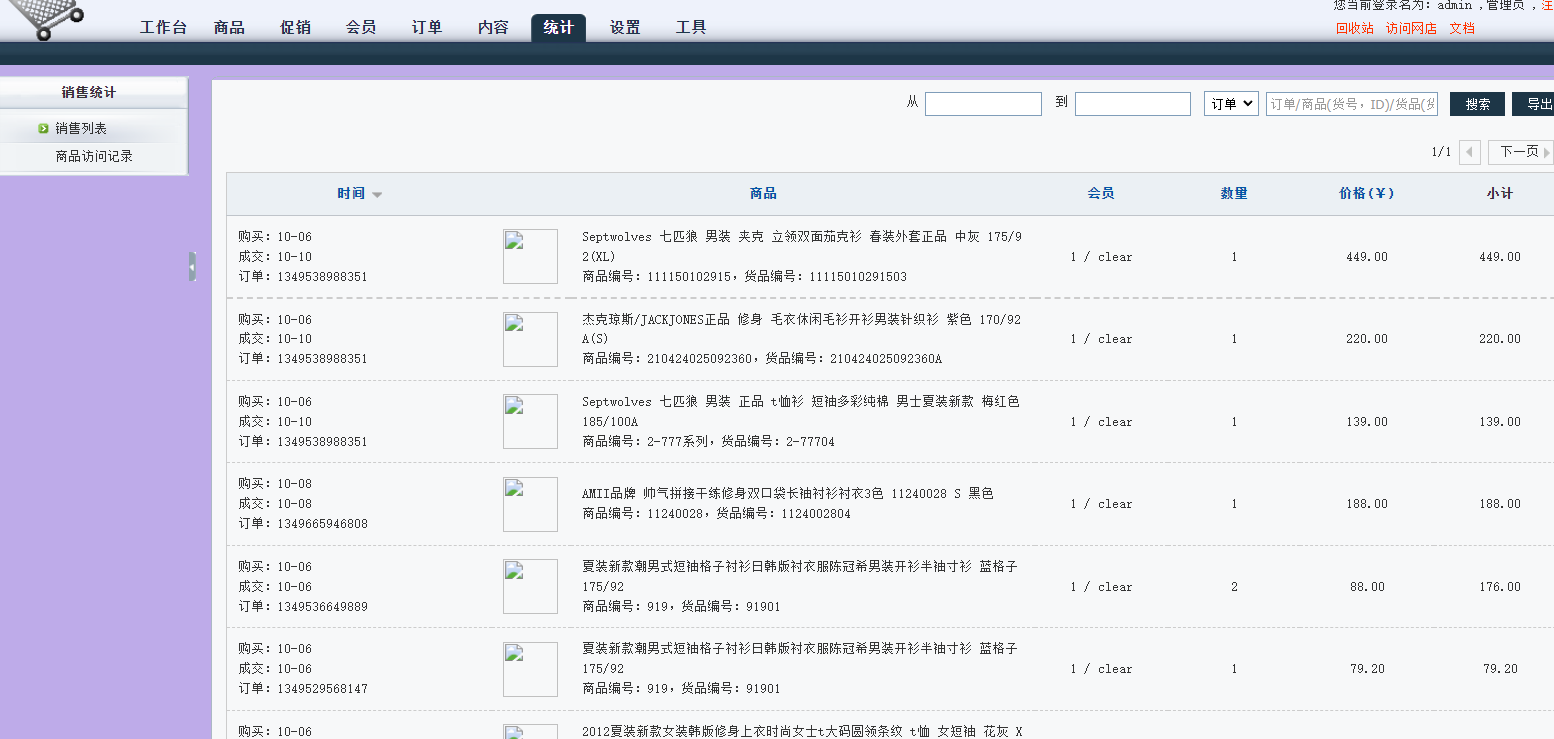Open the 商品 menu
This screenshot has width=1554, height=739.
point(229,27)
